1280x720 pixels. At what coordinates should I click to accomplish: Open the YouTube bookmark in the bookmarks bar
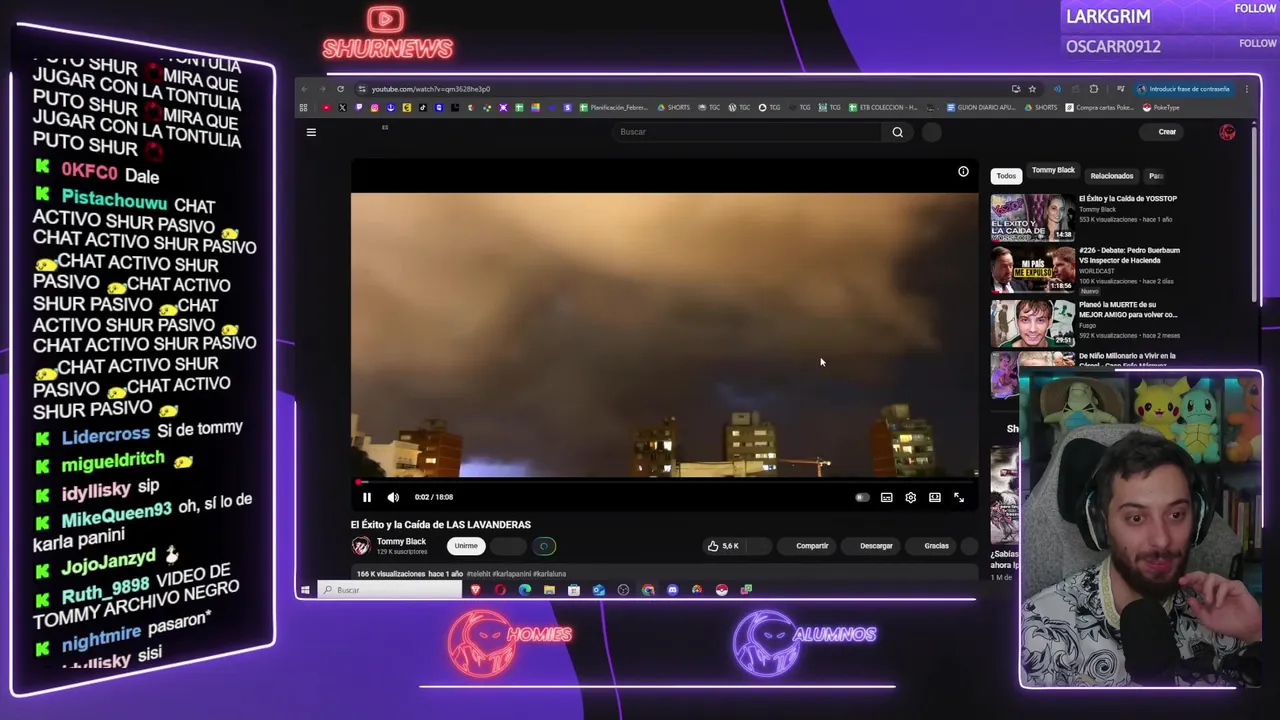tap(326, 107)
